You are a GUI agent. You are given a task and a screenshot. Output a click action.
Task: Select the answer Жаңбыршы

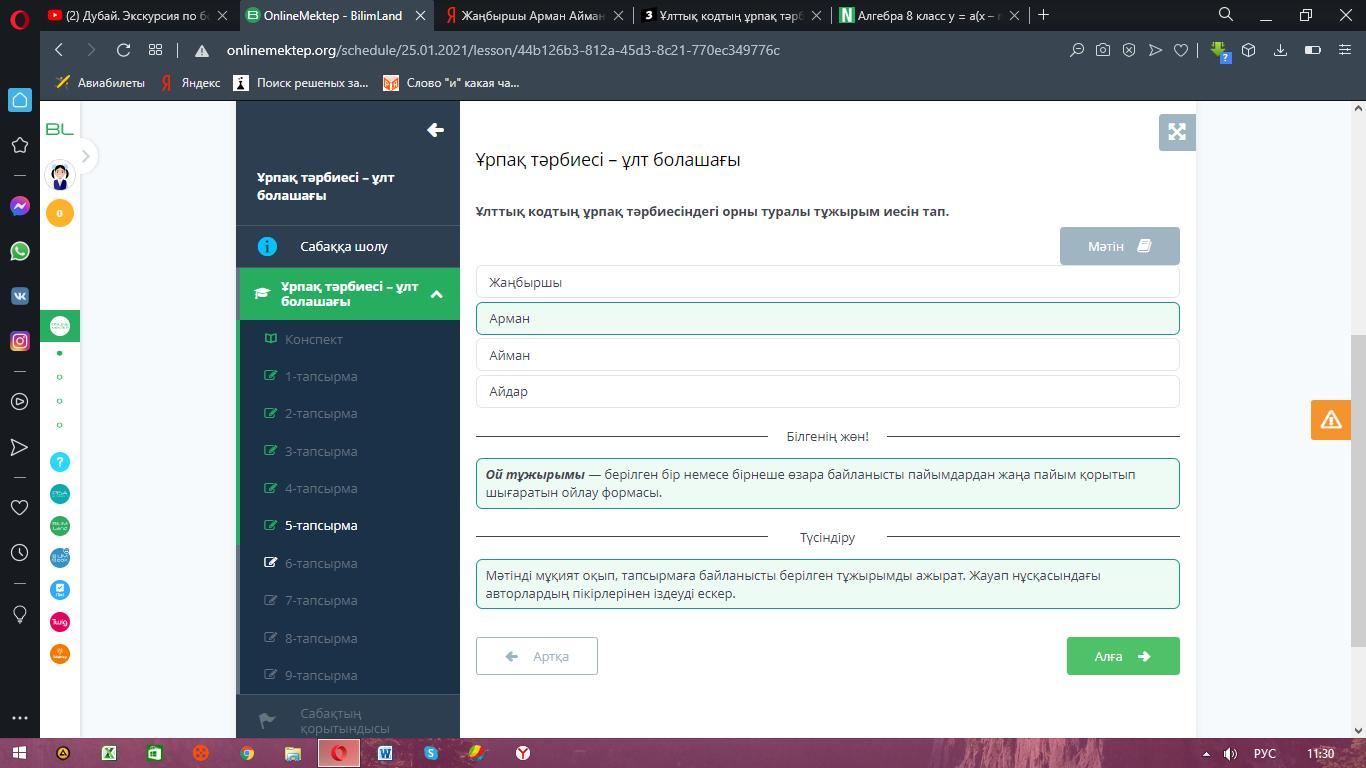828,282
